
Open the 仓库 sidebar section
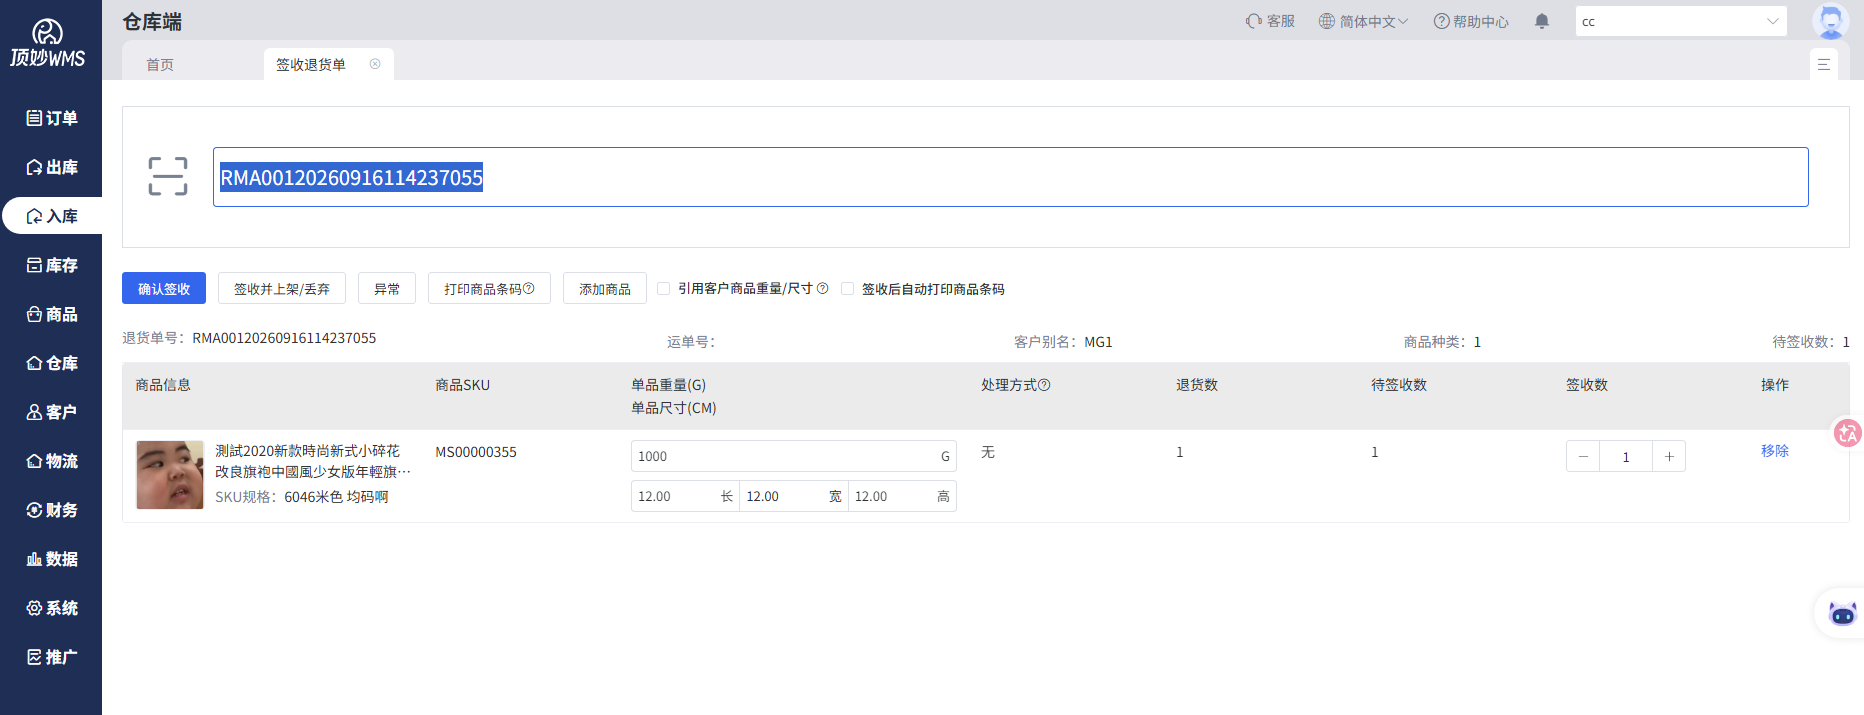coord(51,363)
